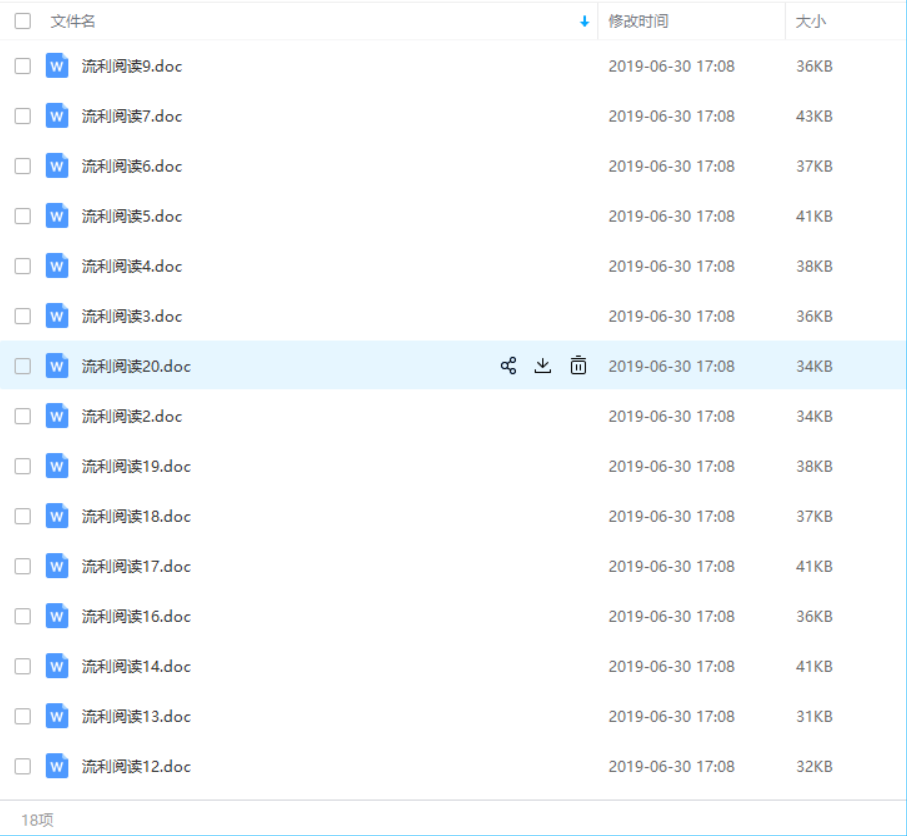Click the Word icon of 流利阅读6.doc
907x836 pixels.
tap(57, 166)
